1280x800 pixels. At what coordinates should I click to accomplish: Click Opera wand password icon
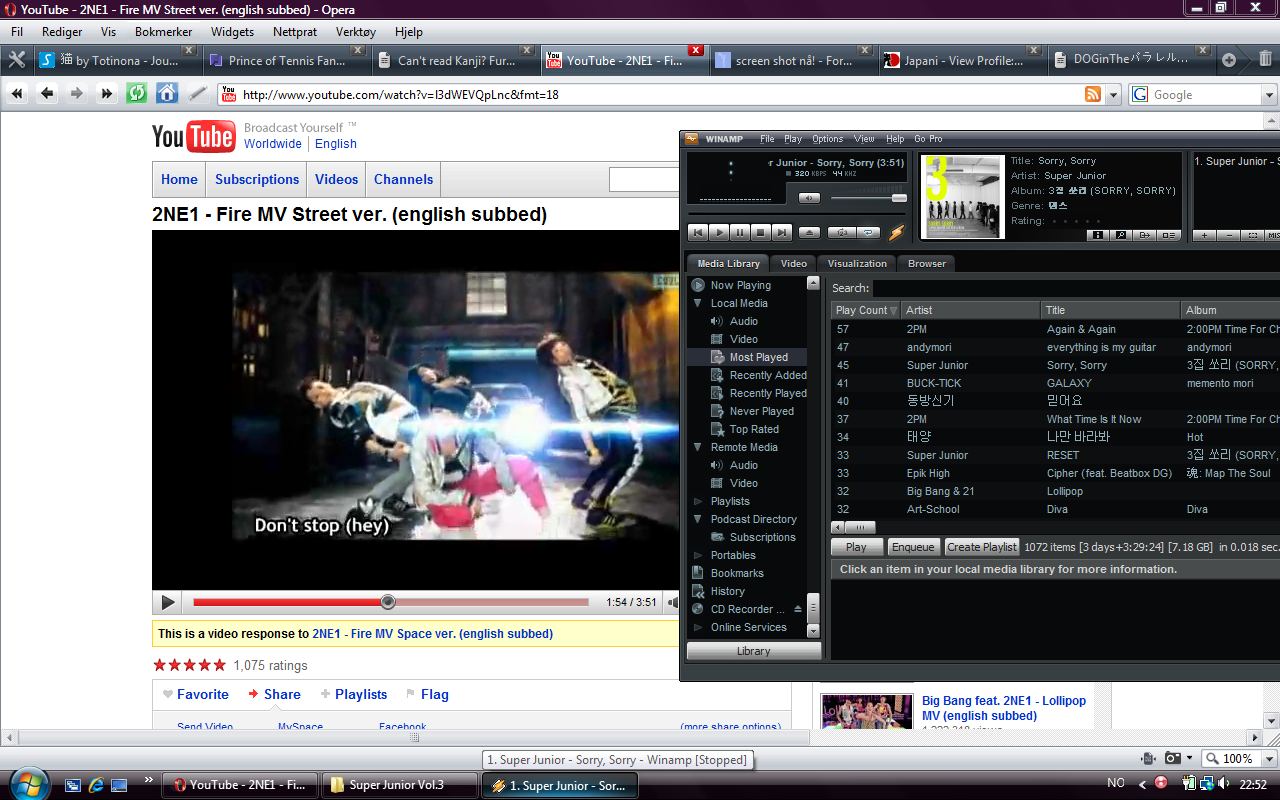197,94
